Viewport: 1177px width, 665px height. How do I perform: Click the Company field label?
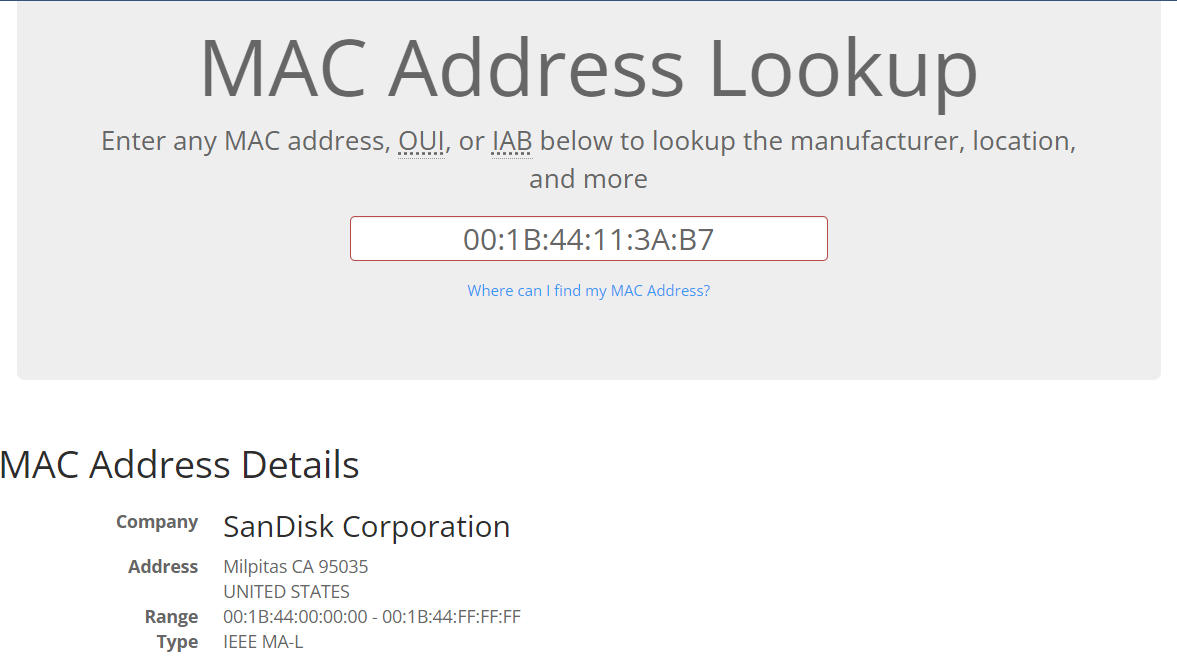(x=157, y=521)
